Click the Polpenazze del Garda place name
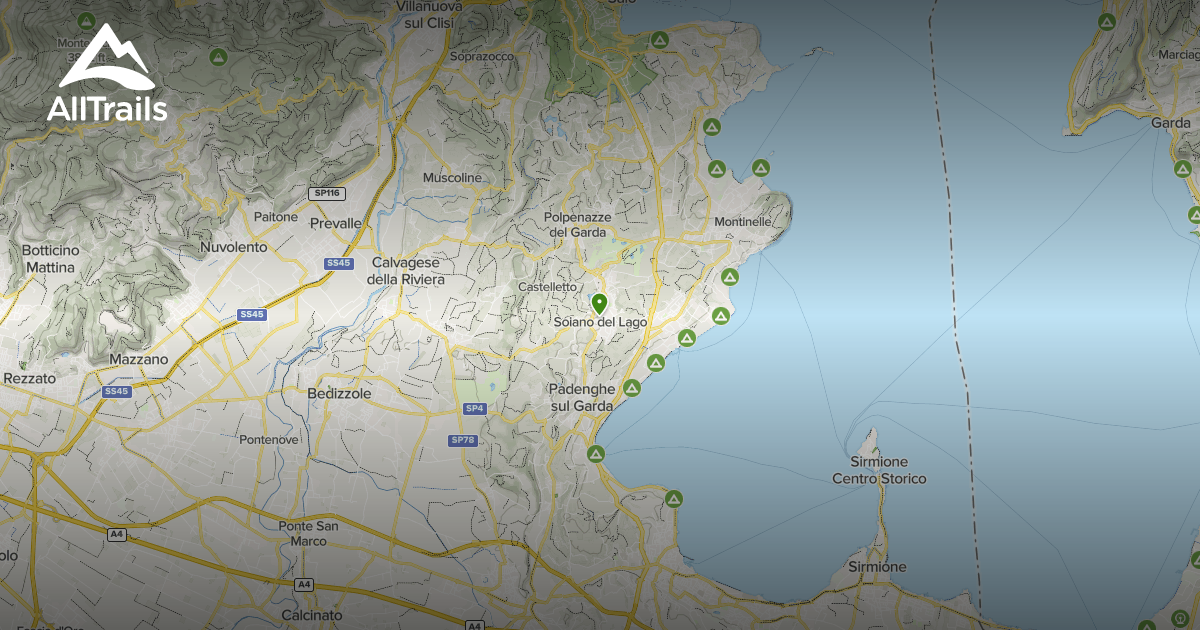This screenshot has width=1200, height=630. [577, 224]
